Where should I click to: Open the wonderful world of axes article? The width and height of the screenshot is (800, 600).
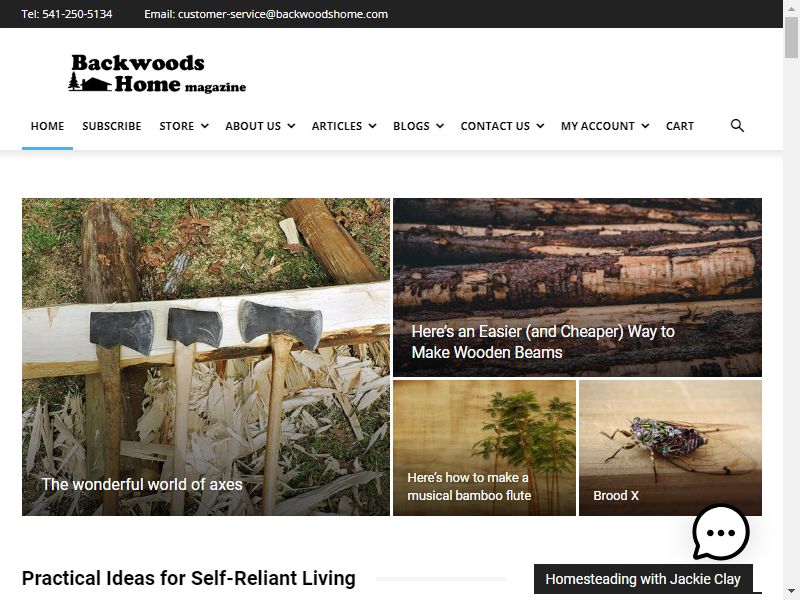(x=142, y=484)
